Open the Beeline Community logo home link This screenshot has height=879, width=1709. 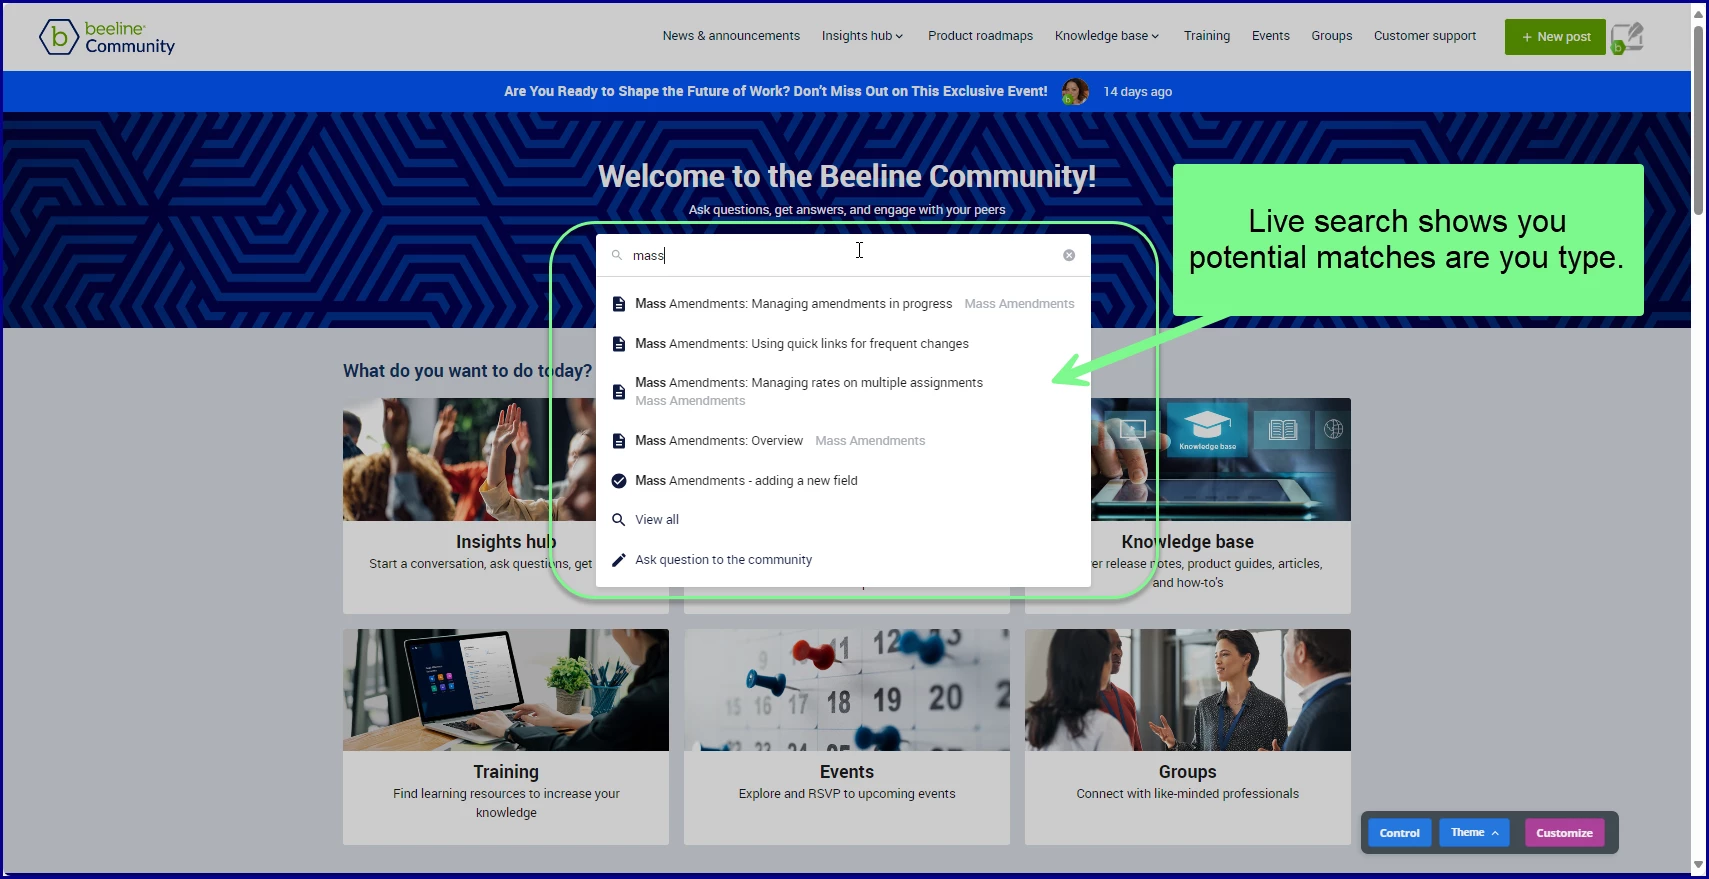pyautogui.click(x=107, y=37)
